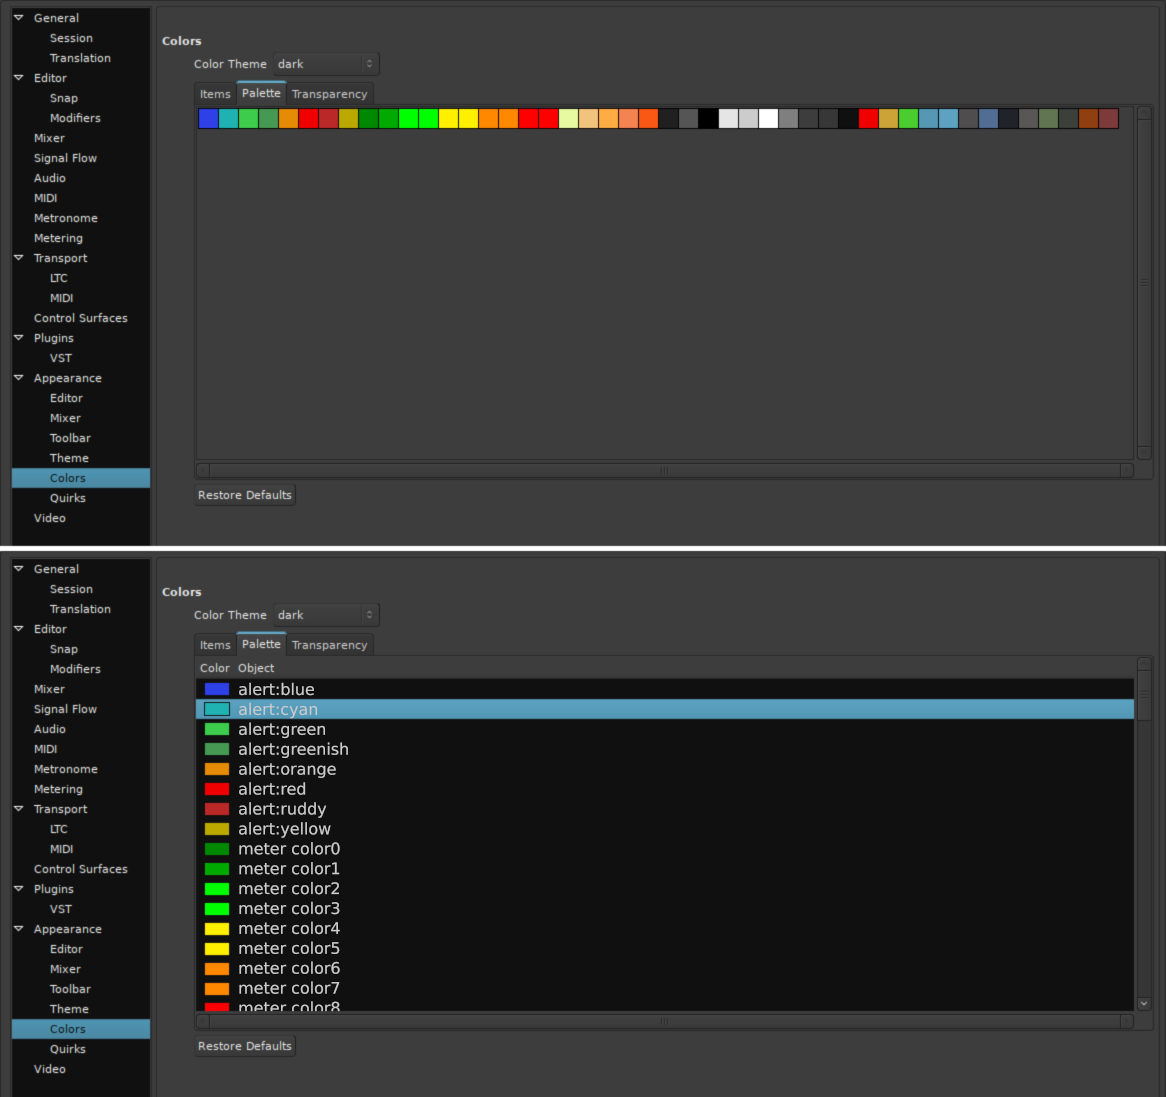This screenshot has height=1097, width=1166.
Task: Open Color Theme dropdown above the color object list
Action: [x=326, y=615]
